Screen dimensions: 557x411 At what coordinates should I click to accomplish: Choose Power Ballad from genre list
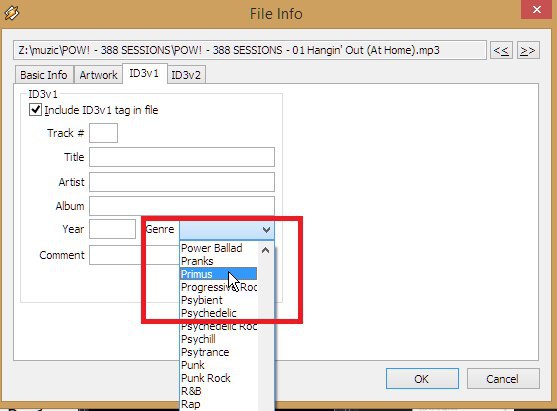218,248
